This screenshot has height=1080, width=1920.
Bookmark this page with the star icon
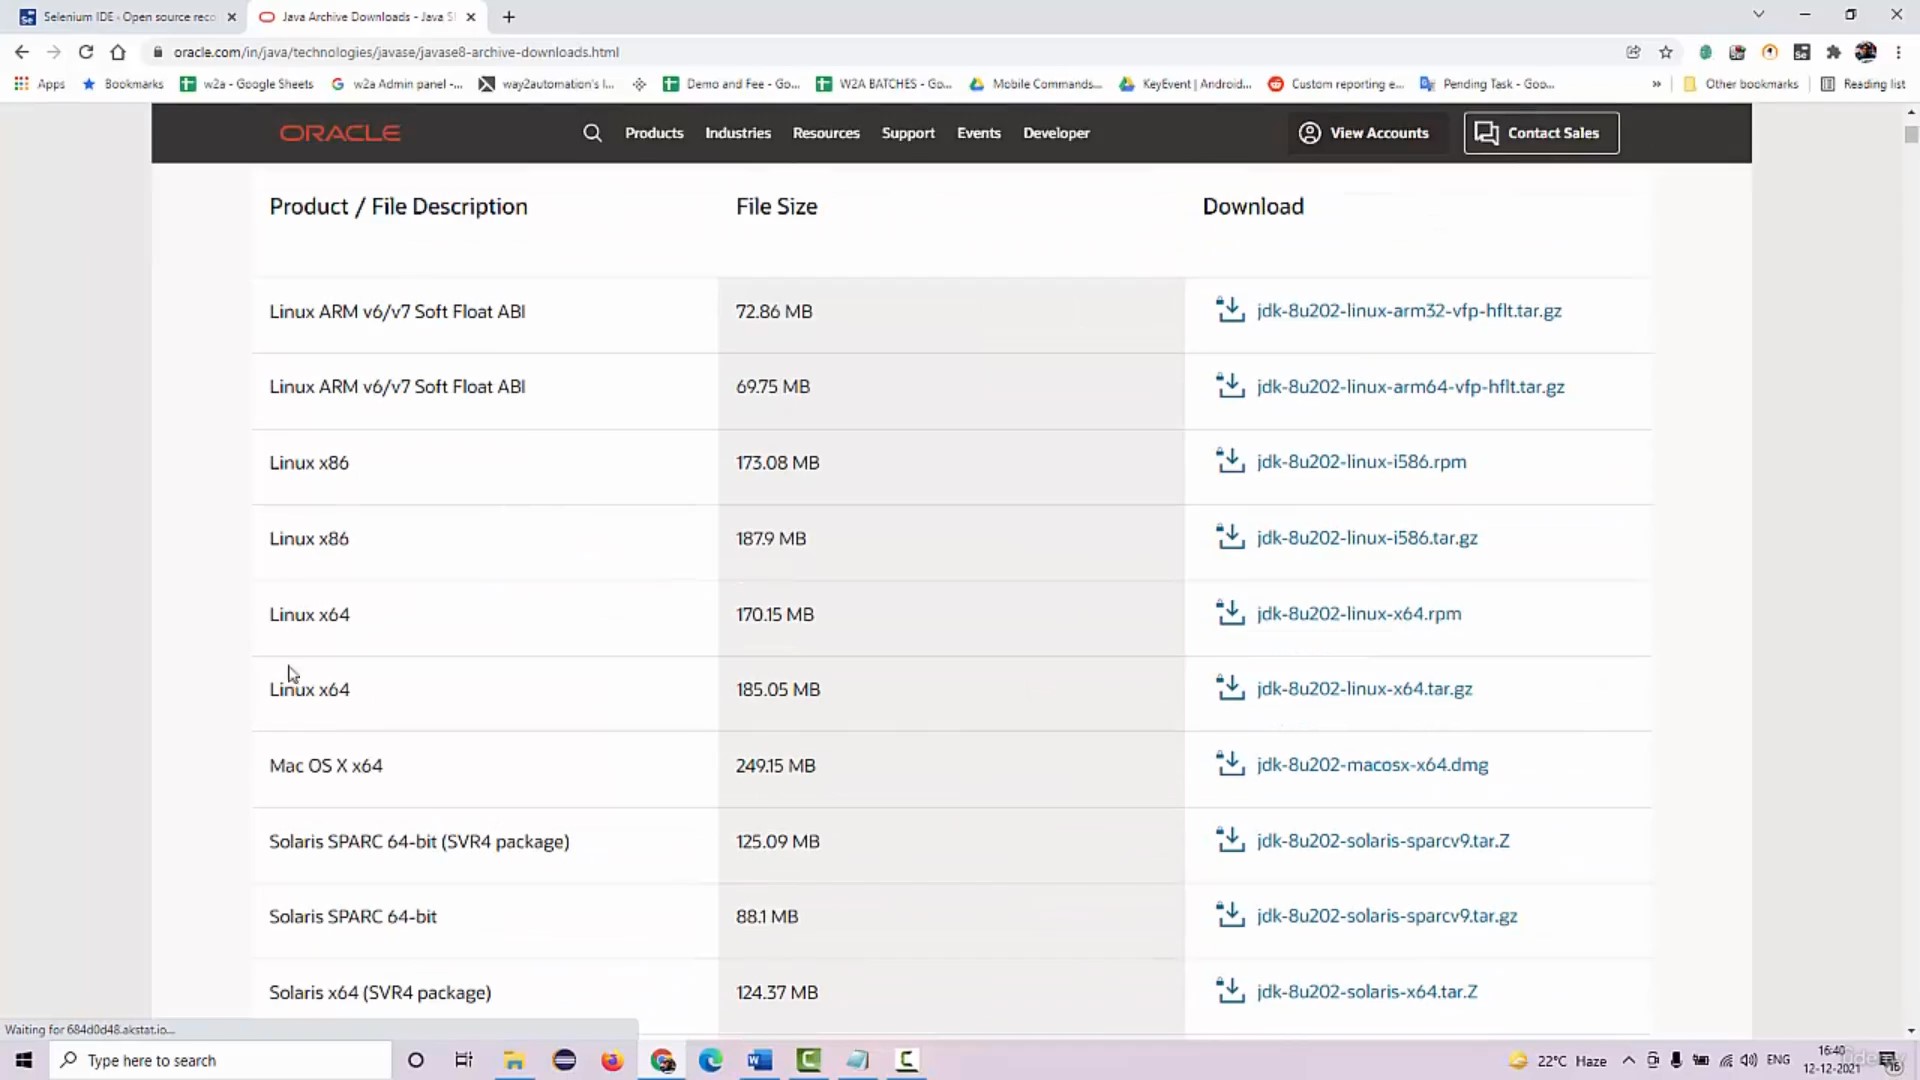point(1665,52)
